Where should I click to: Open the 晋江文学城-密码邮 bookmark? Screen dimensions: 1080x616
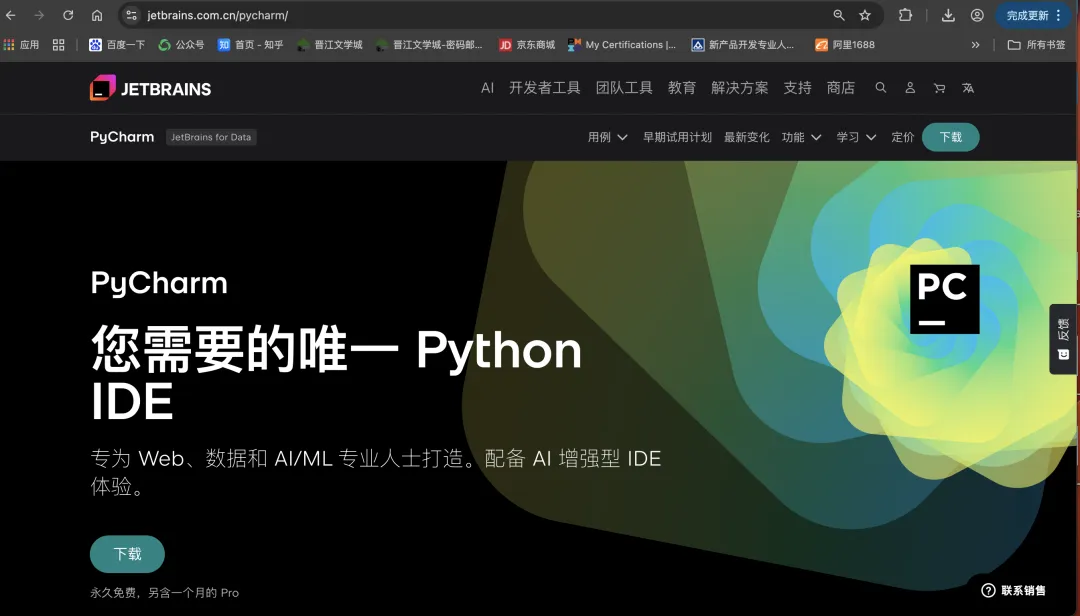[x=429, y=45]
